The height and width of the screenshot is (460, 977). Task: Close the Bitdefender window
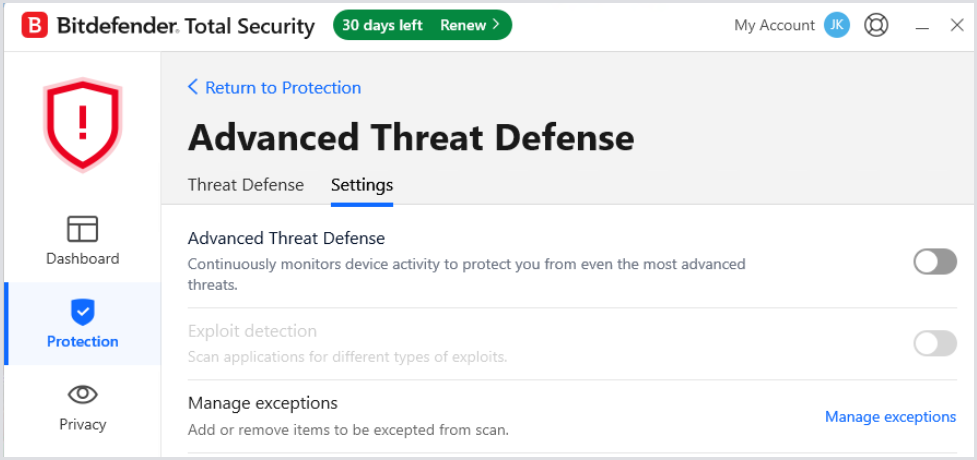coord(956,26)
